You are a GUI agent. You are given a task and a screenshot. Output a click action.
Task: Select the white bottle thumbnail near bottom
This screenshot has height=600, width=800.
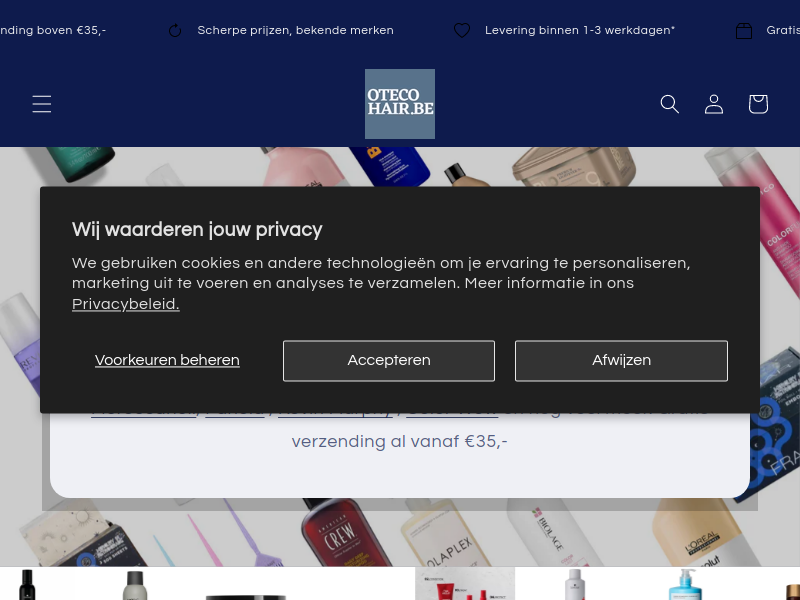pos(574,585)
